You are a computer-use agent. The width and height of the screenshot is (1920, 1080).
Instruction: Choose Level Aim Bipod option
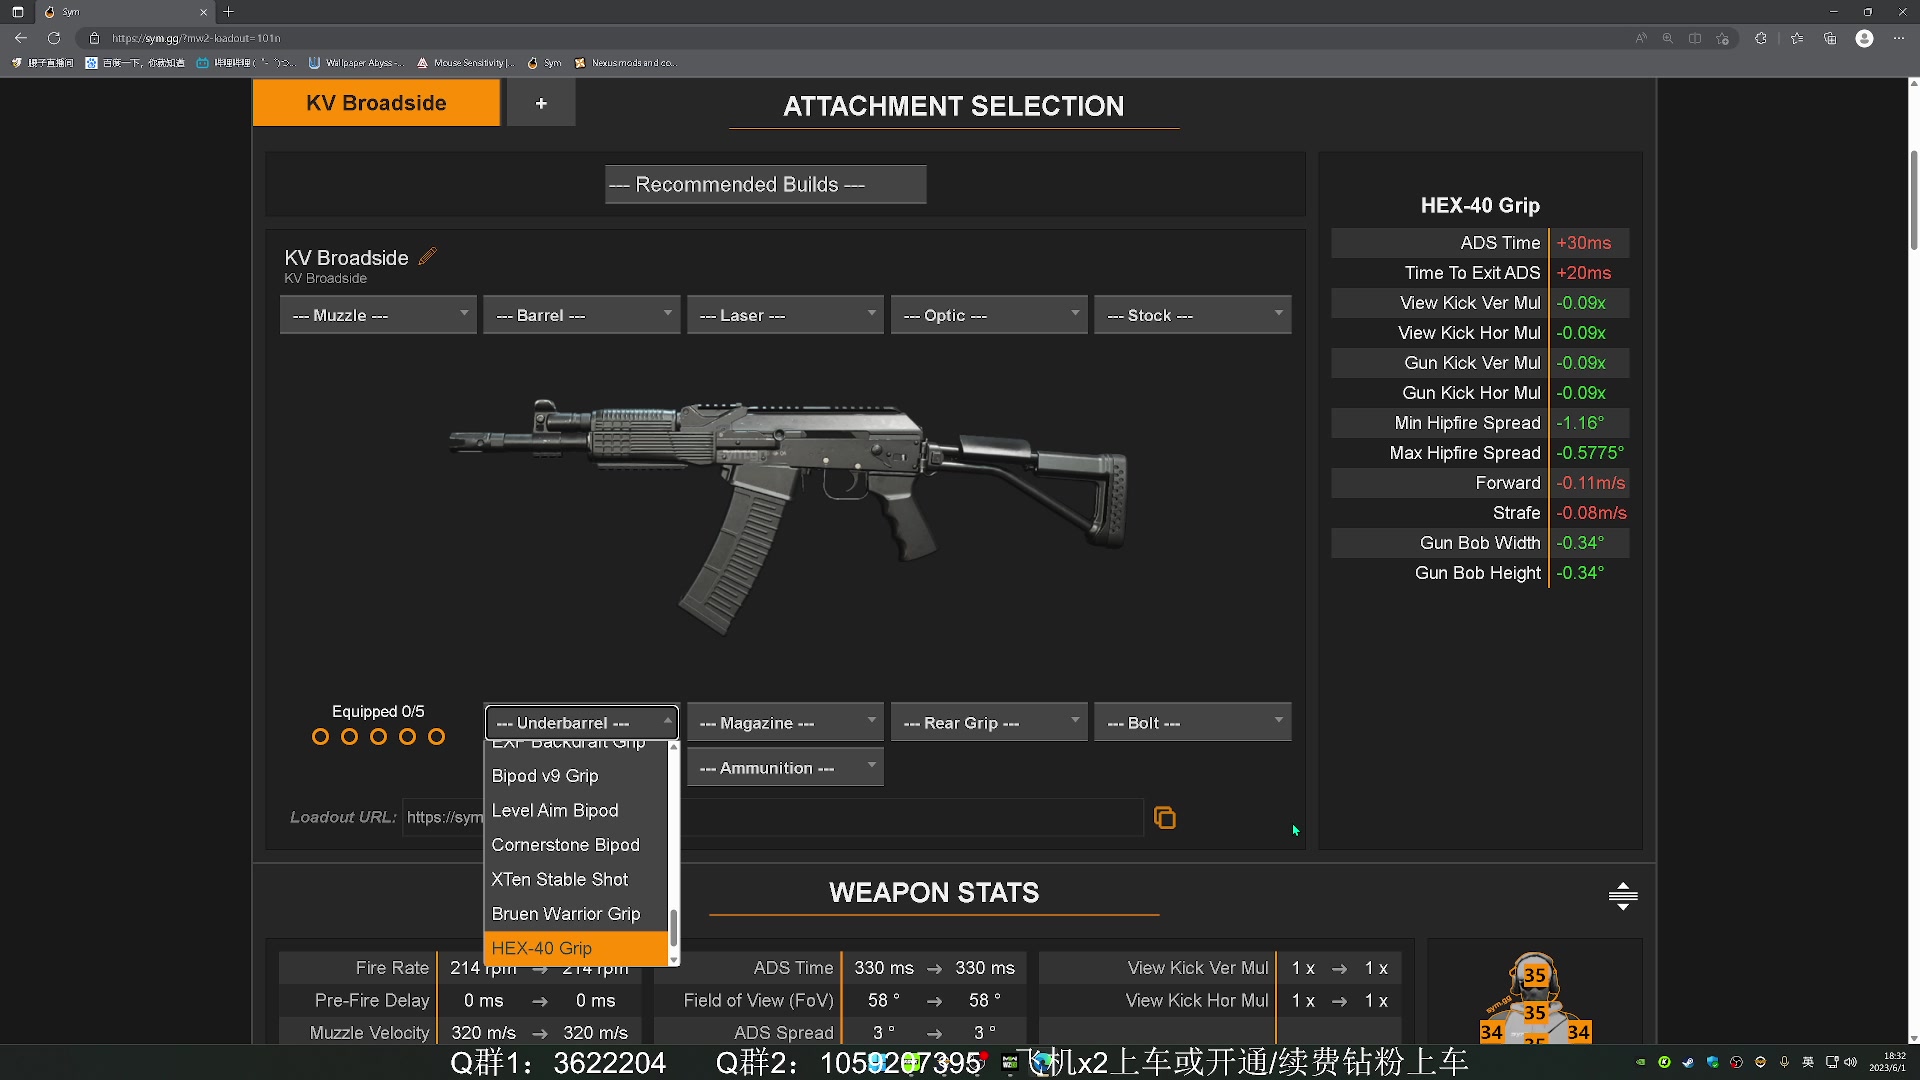[576, 810]
